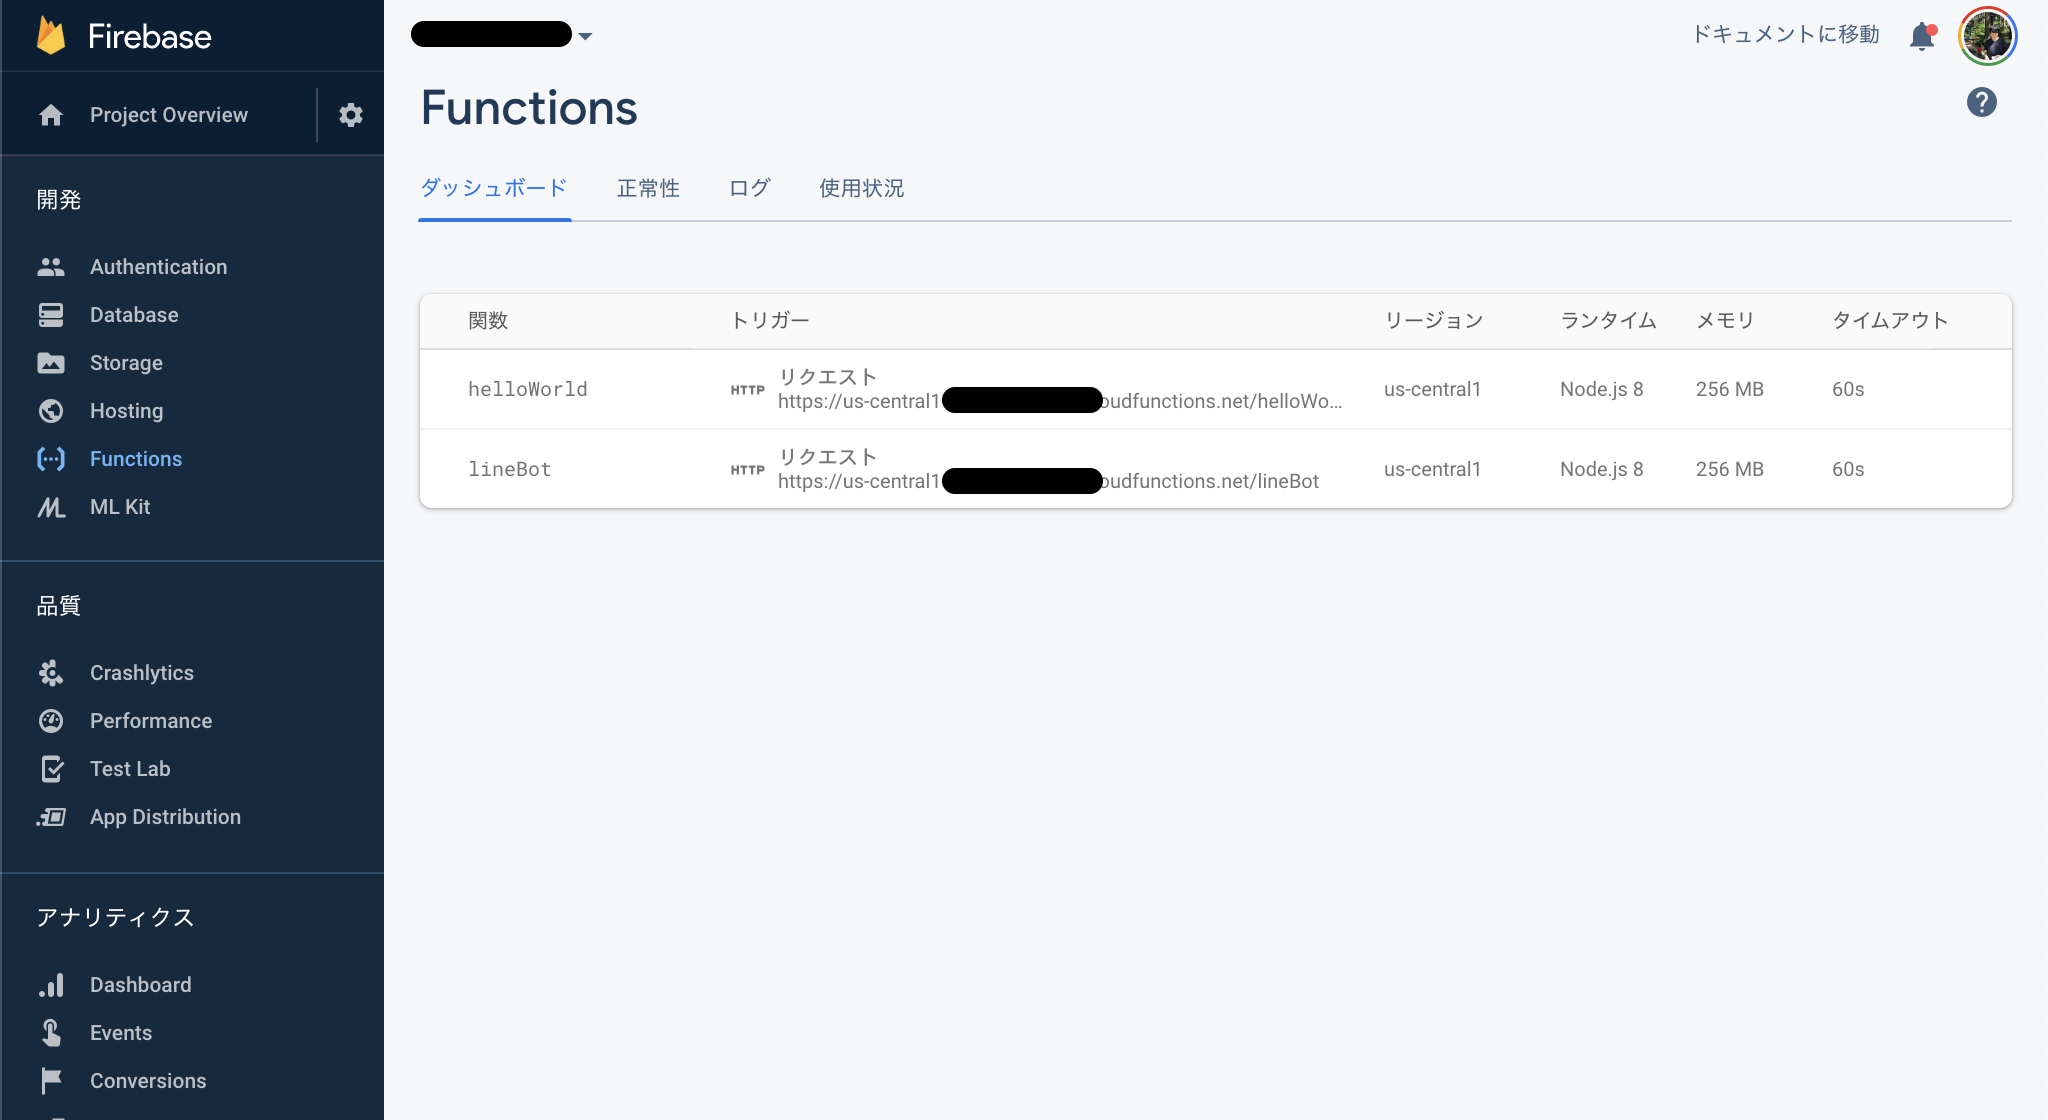Click the Authentication people icon
This screenshot has width=2048, height=1120.
tap(51, 267)
